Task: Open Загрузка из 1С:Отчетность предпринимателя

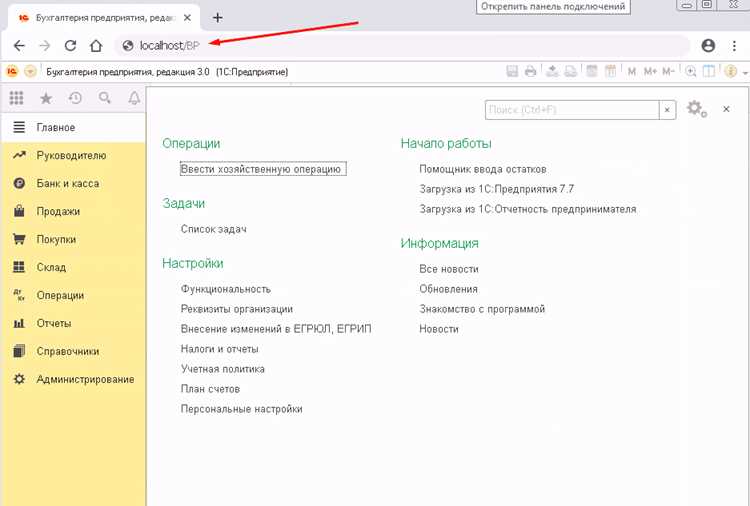Action: 528,209
